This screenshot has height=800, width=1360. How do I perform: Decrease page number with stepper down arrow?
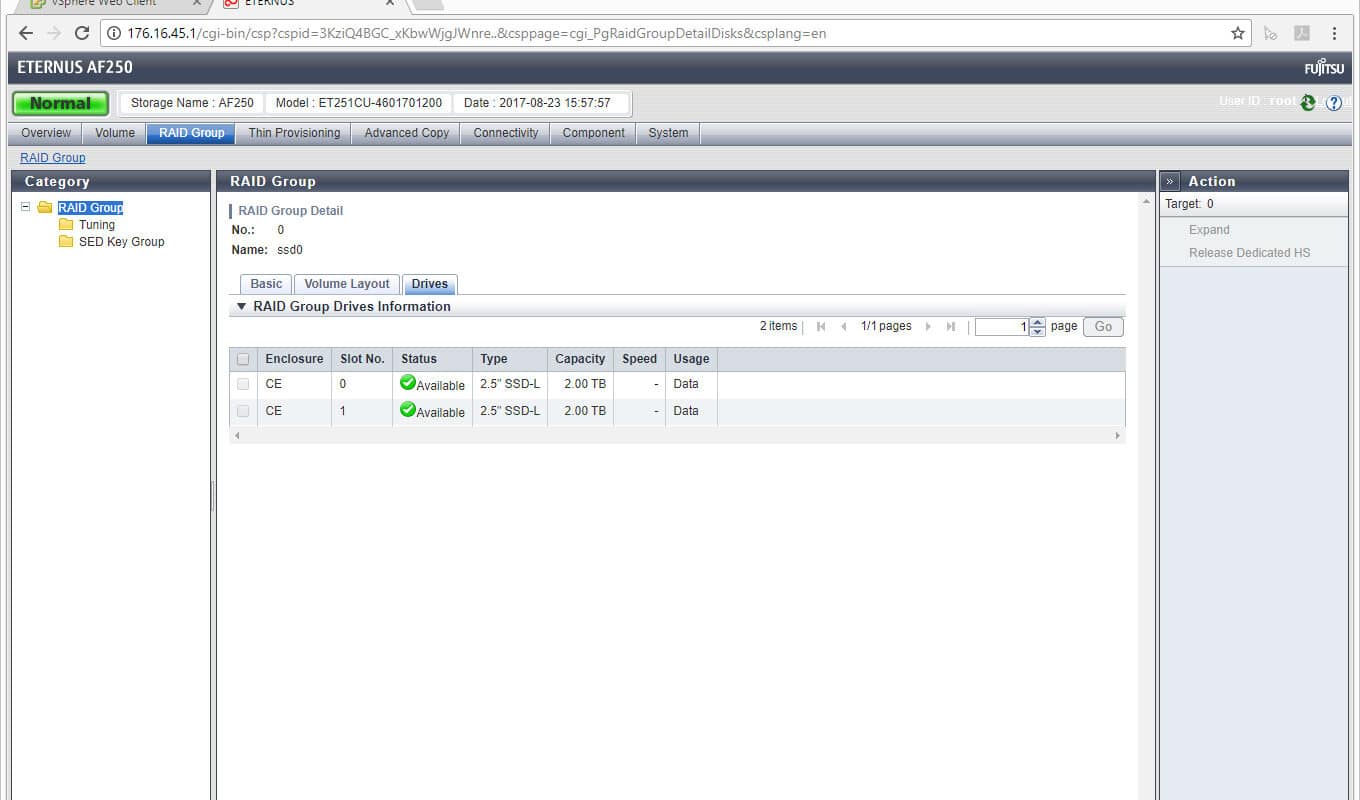coord(1037,331)
